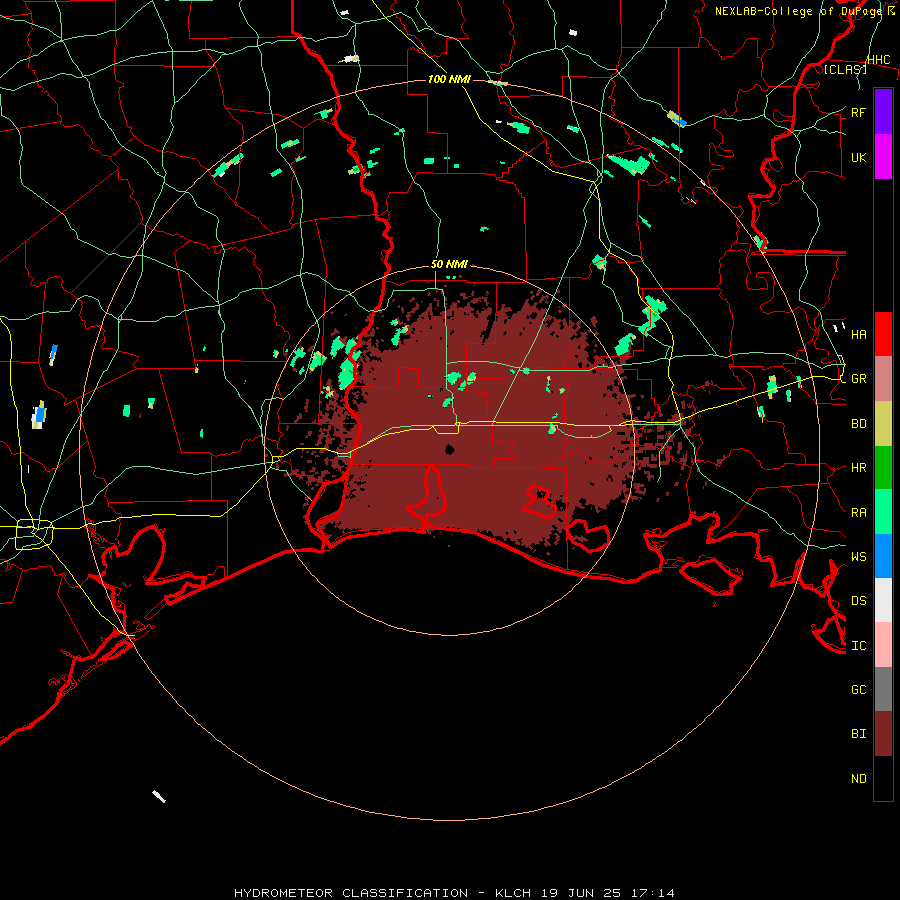This screenshot has height=900, width=900.
Task: Click the BI legend label
Action: click(858, 734)
